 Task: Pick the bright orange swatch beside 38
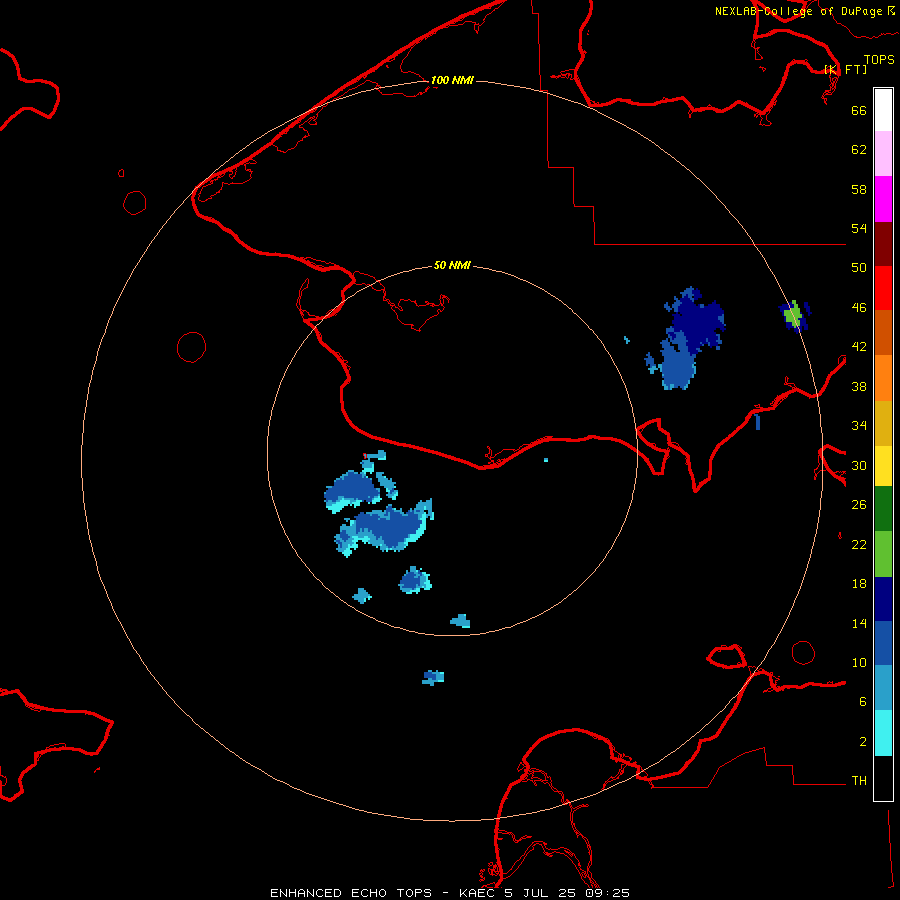tap(883, 378)
